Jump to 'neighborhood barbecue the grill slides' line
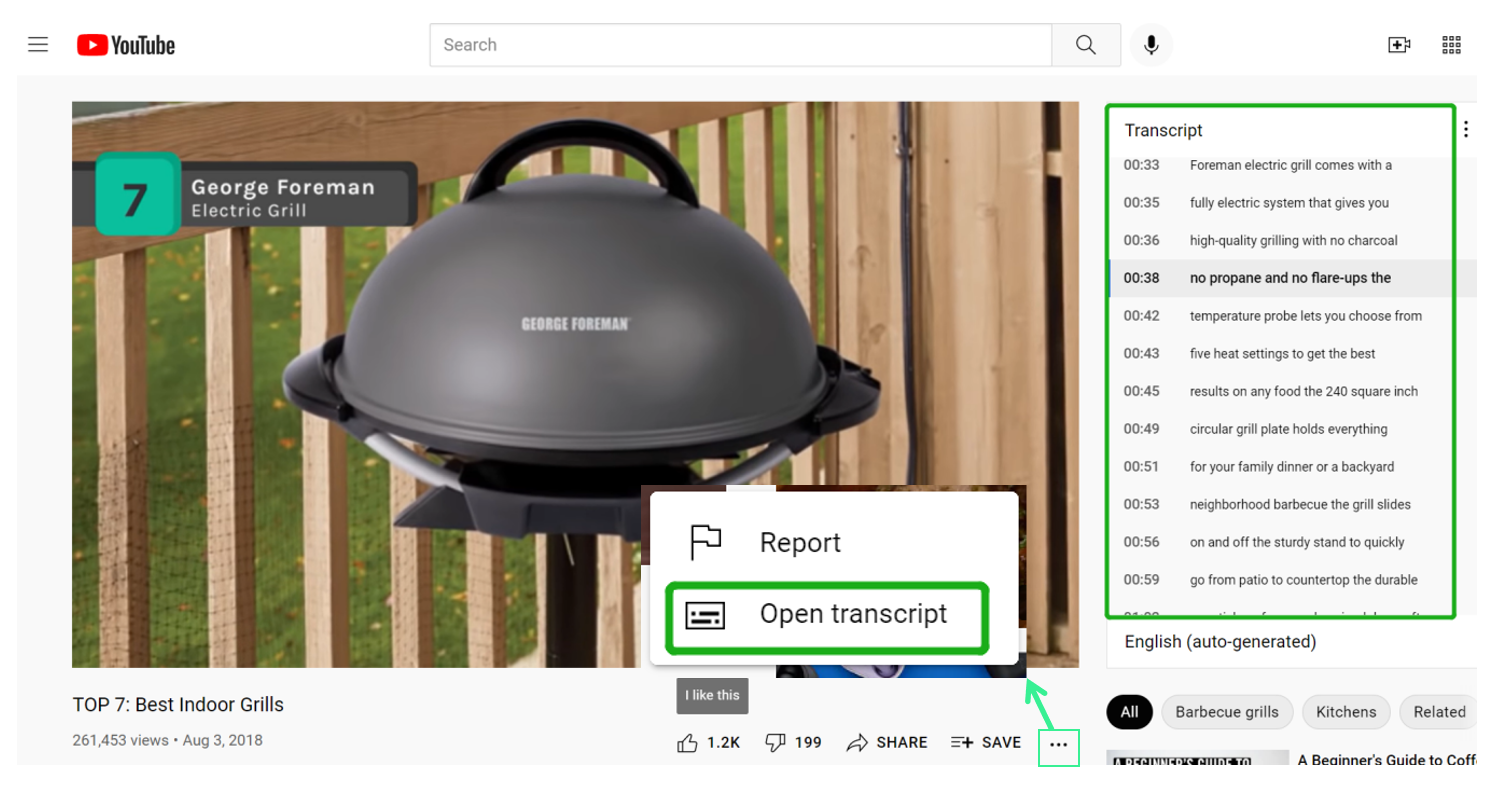Viewport: 1492px width, 785px height. (1291, 505)
